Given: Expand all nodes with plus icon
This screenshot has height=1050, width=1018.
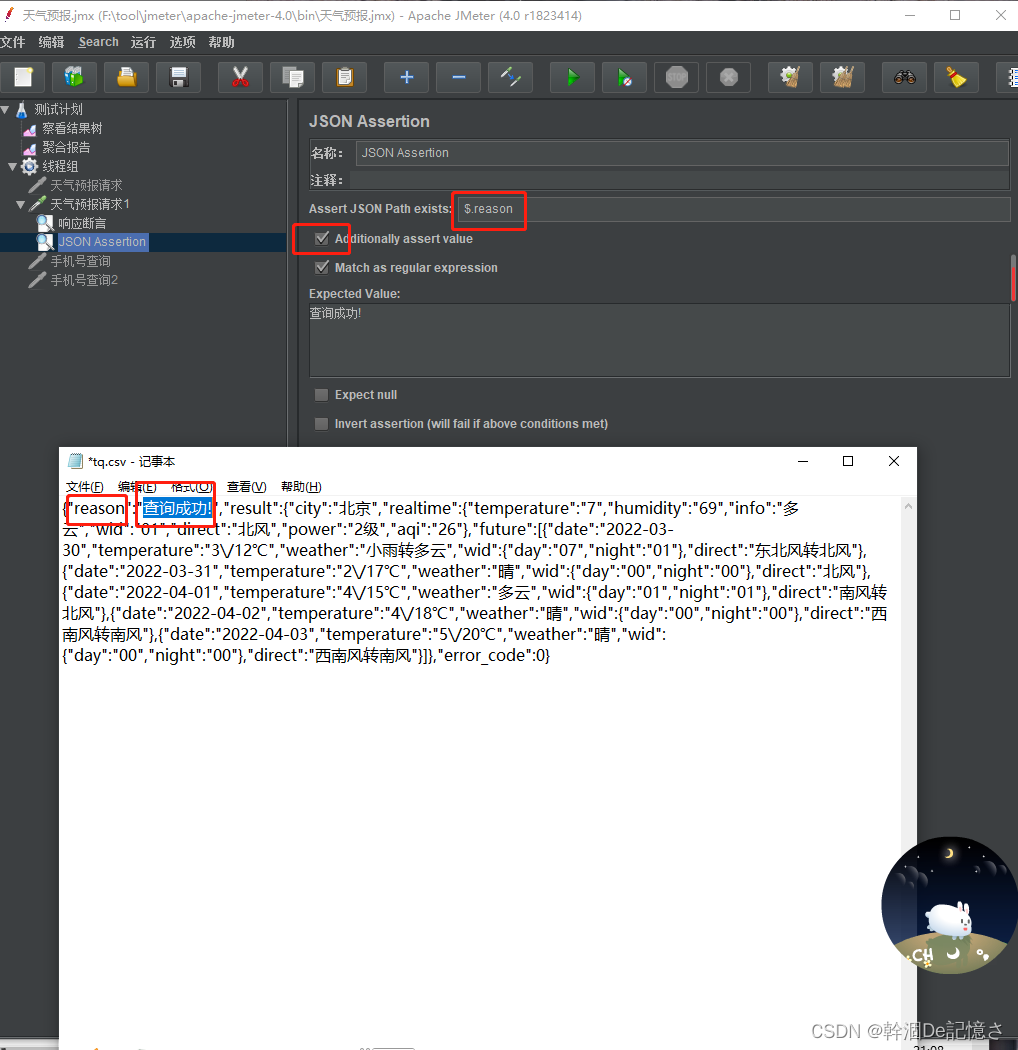Looking at the screenshot, I should [406, 77].
